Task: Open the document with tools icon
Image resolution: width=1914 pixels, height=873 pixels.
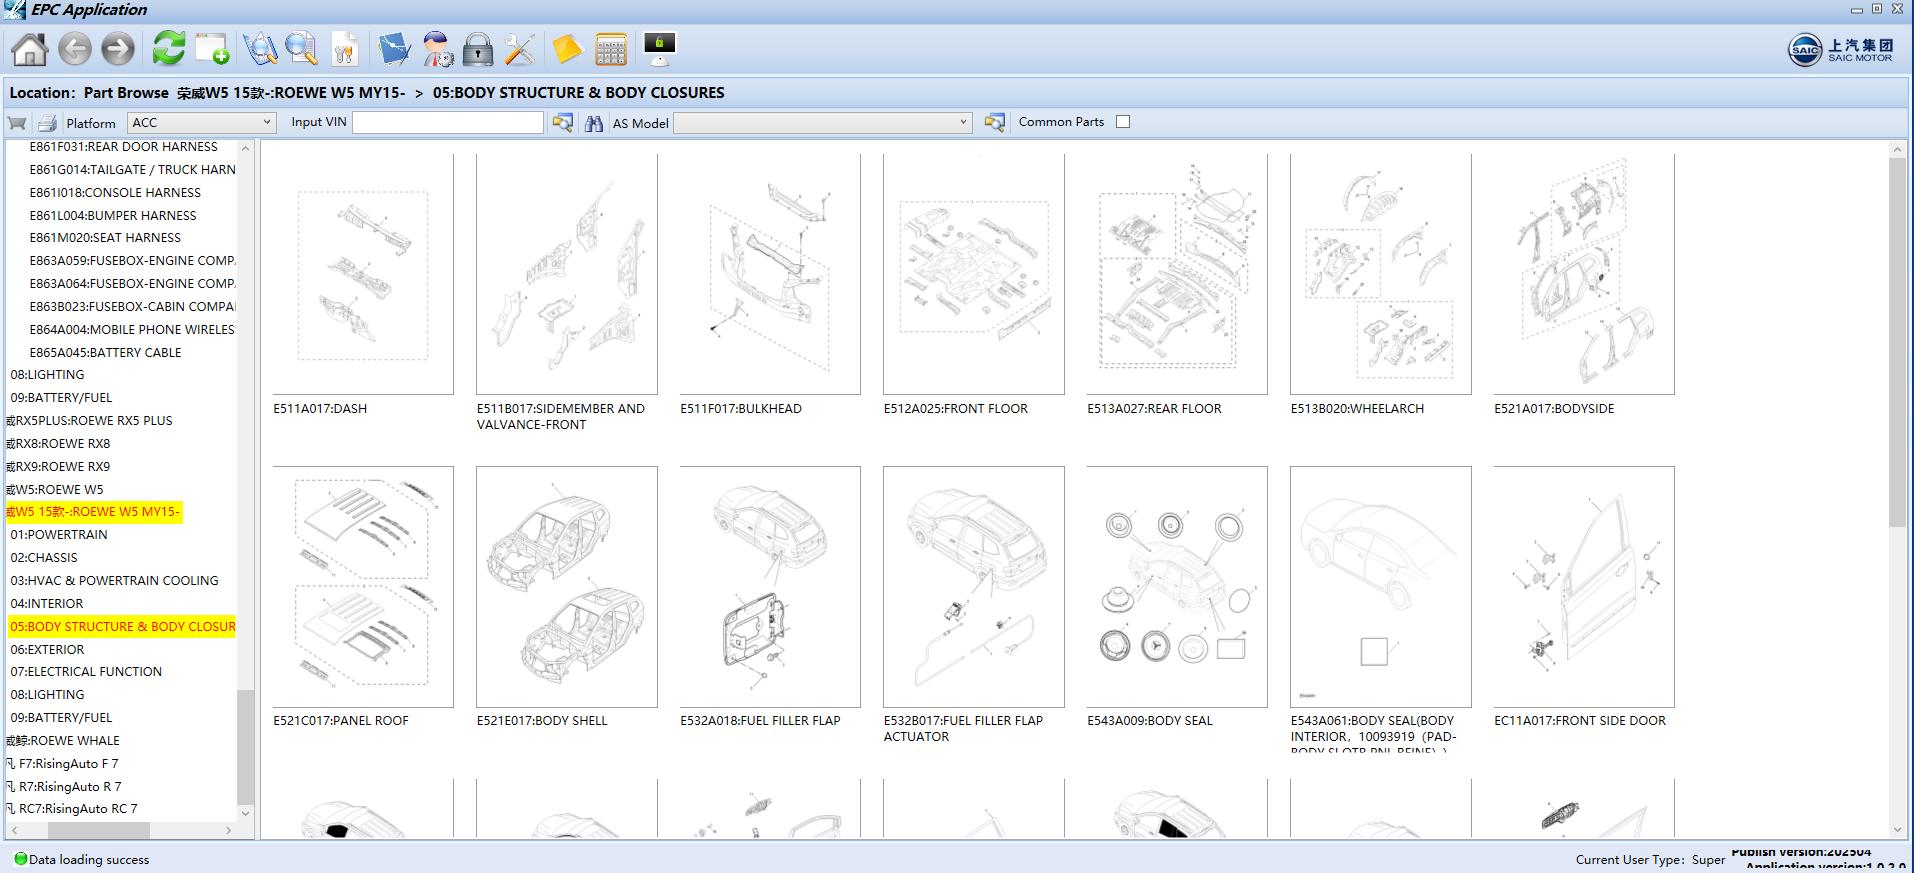Action: pos(344,49)
